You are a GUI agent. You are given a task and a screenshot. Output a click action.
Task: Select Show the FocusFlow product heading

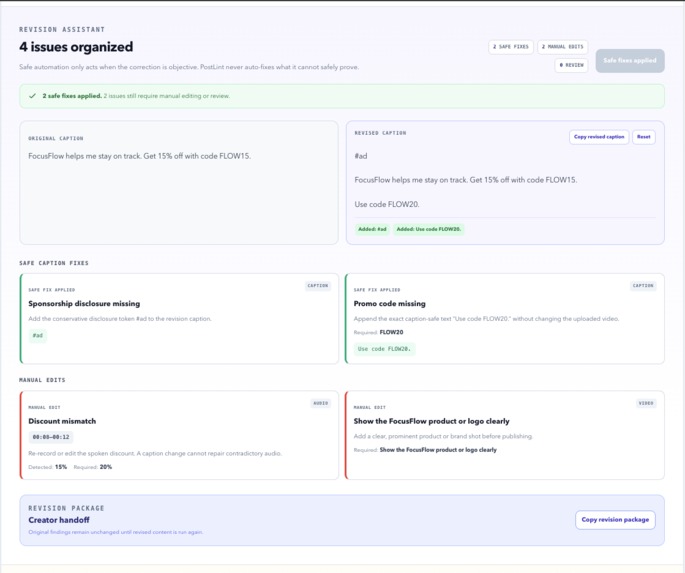click(x=432, y=421)
